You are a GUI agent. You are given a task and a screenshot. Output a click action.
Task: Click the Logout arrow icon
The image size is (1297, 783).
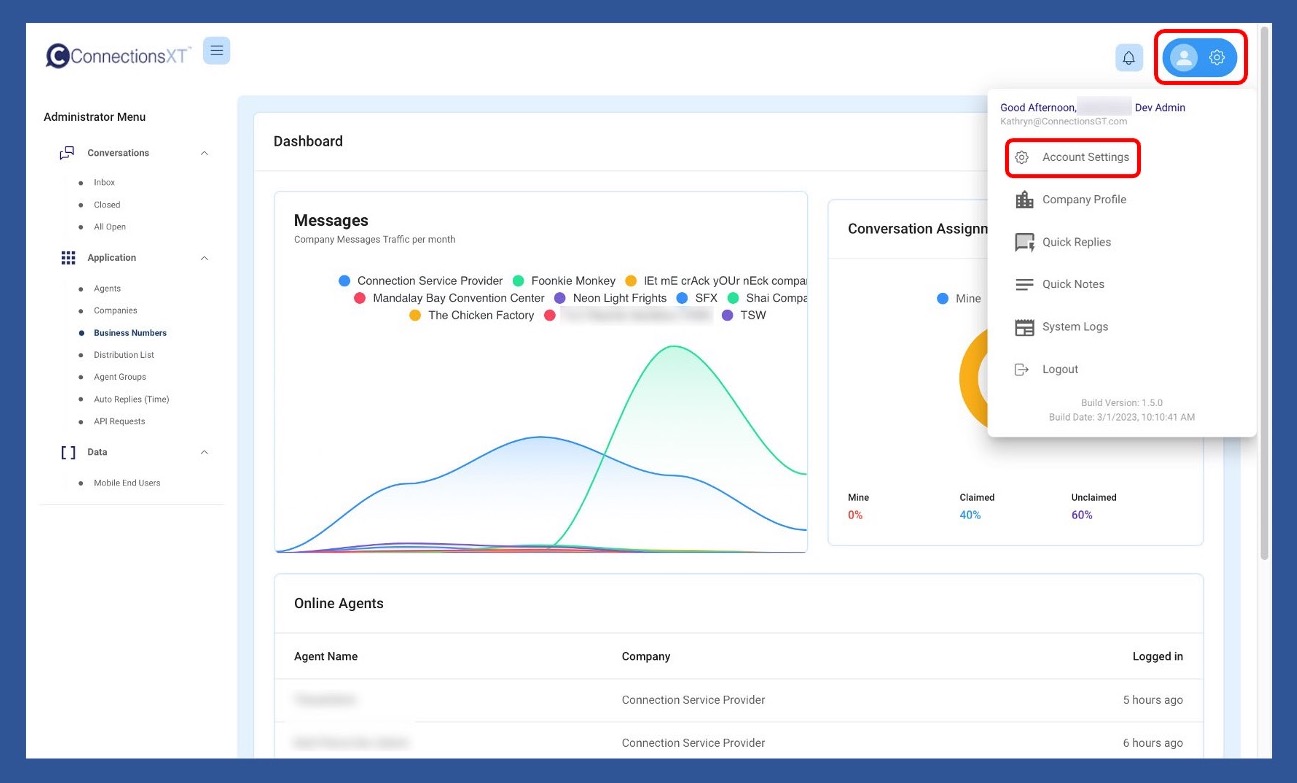click(1021, 369)
